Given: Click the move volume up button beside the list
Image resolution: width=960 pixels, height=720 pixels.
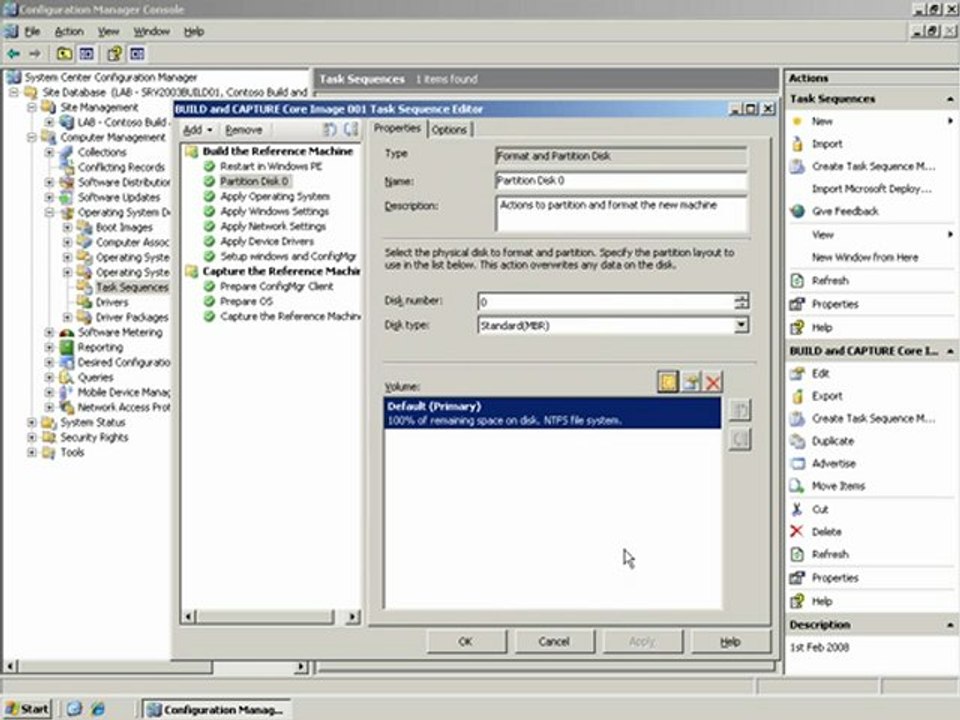Looking at the screenshot, I should point(740,410).
